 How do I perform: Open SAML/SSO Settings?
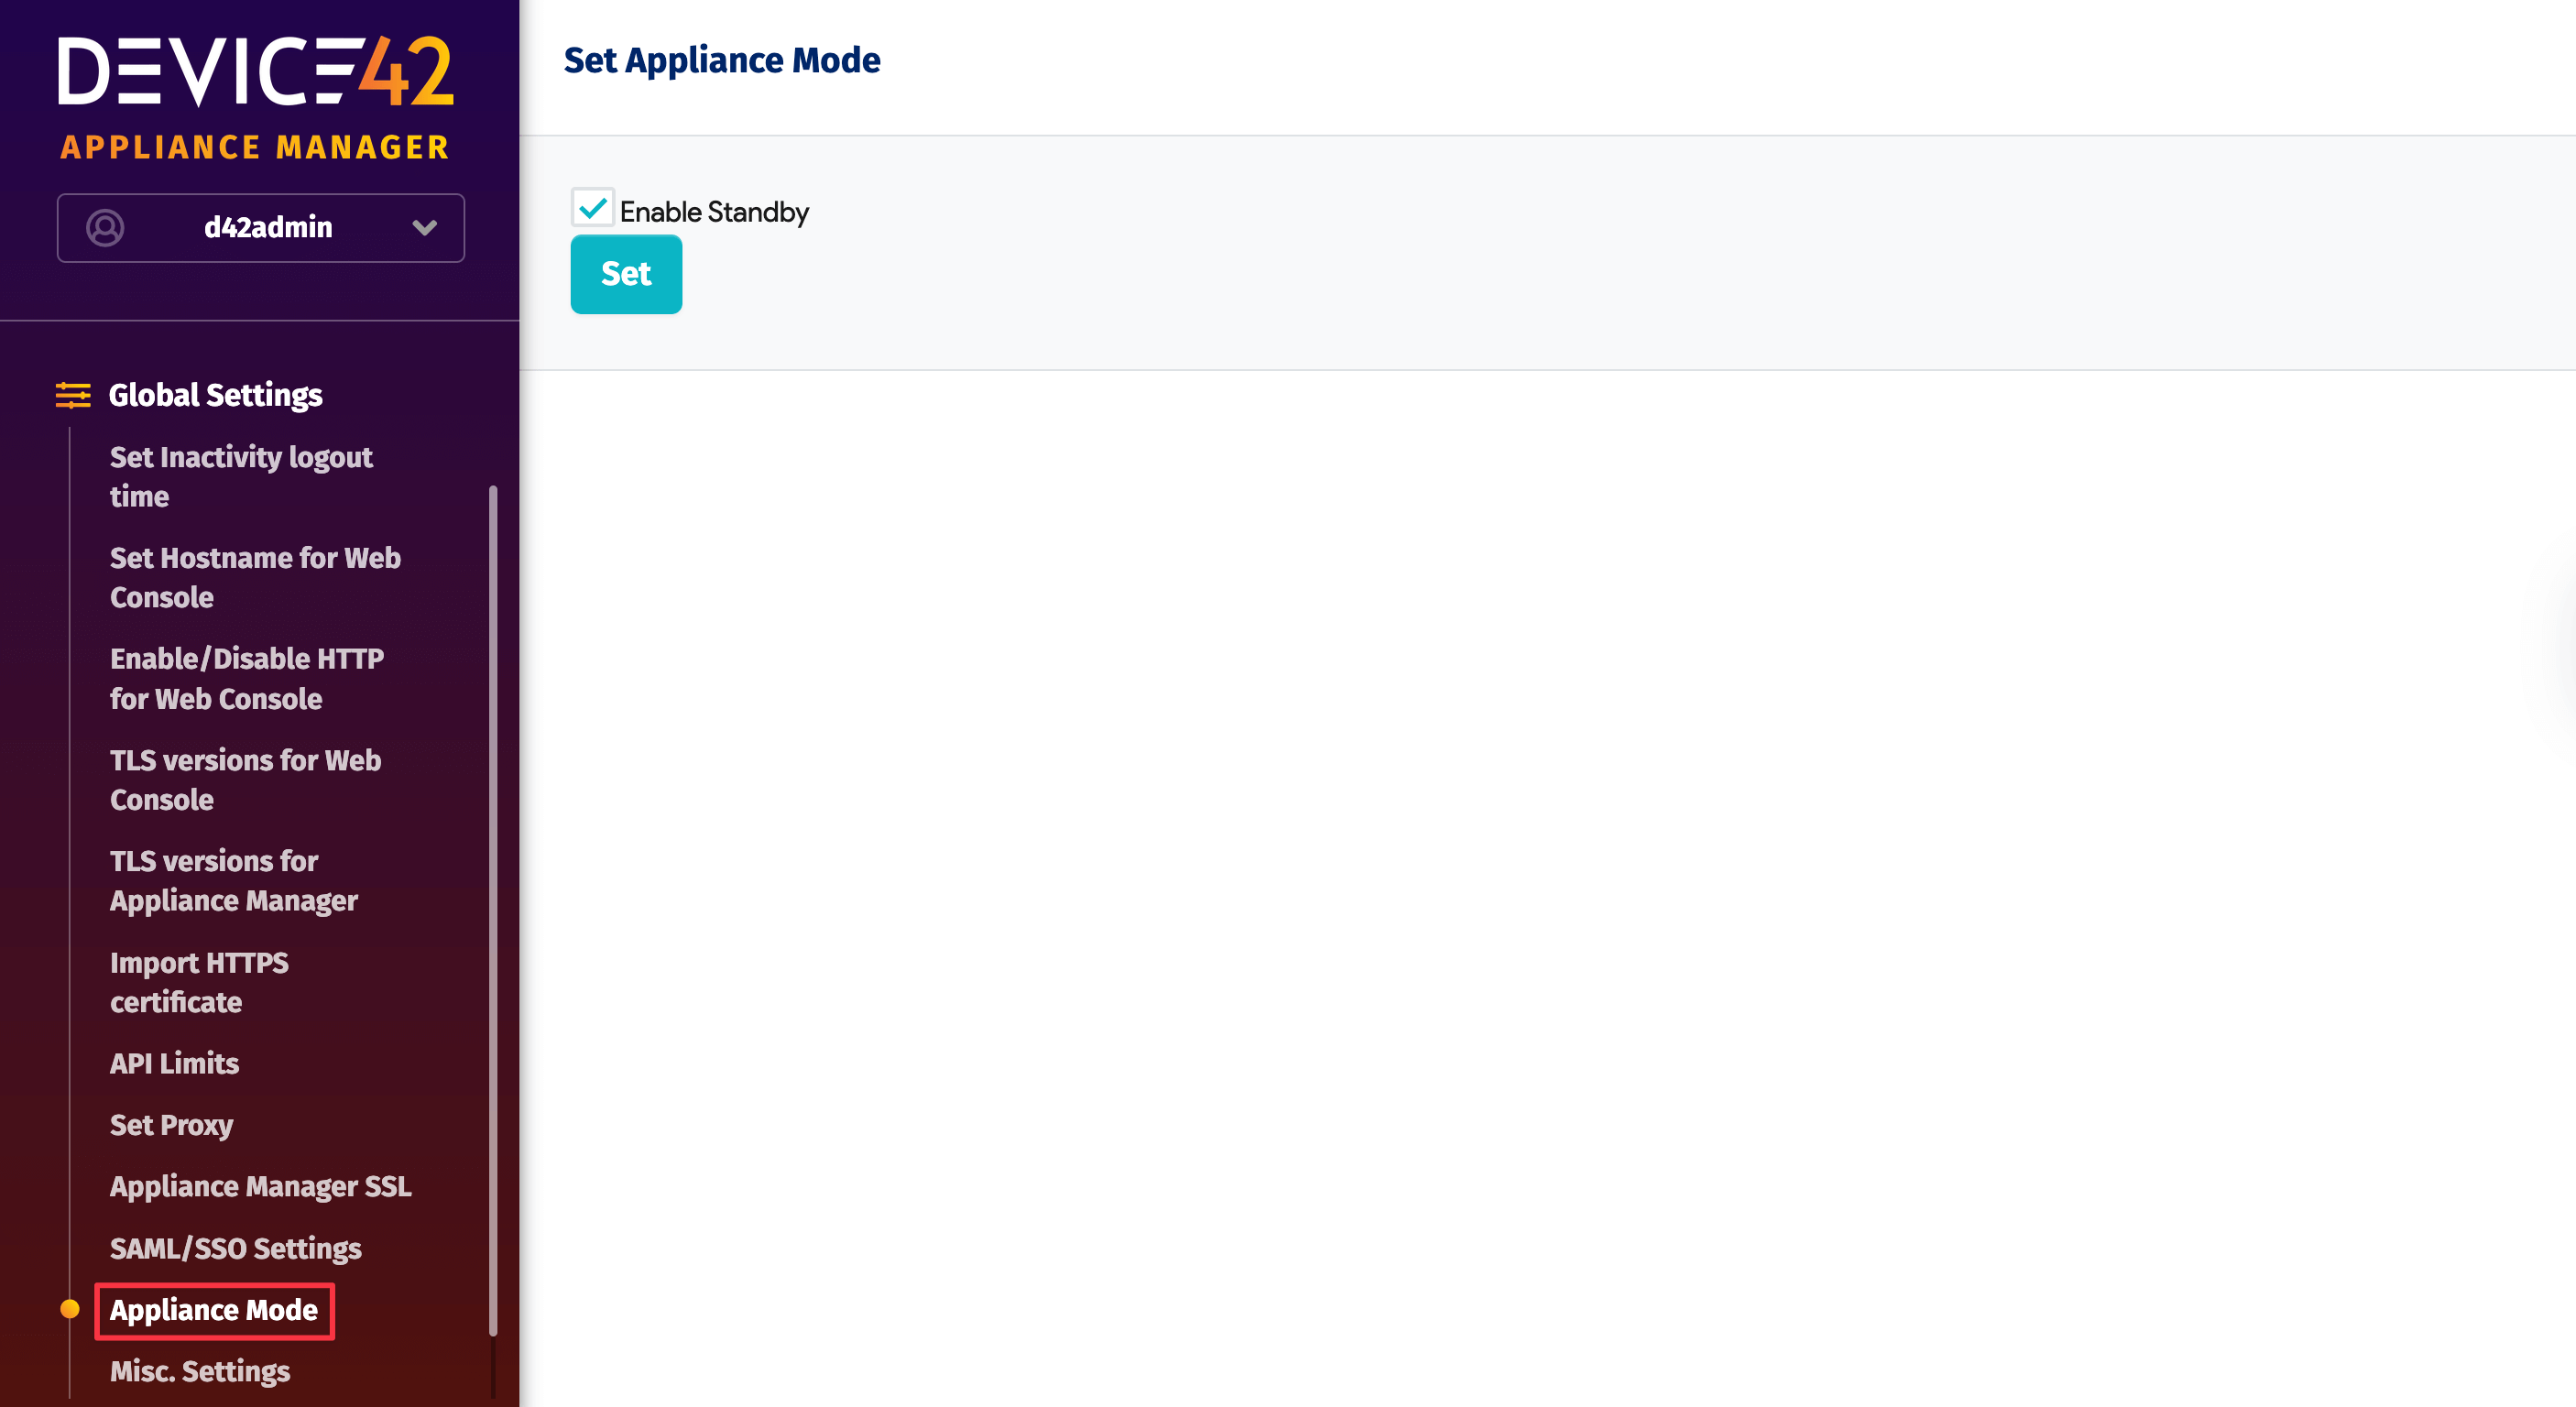point(236,1248)
